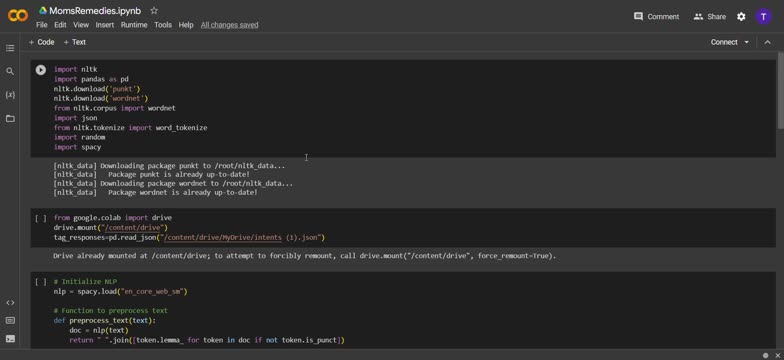This screenshot has height=360, width=784.
Task: Open the Variables {x} panel
Action: (10, 94)
